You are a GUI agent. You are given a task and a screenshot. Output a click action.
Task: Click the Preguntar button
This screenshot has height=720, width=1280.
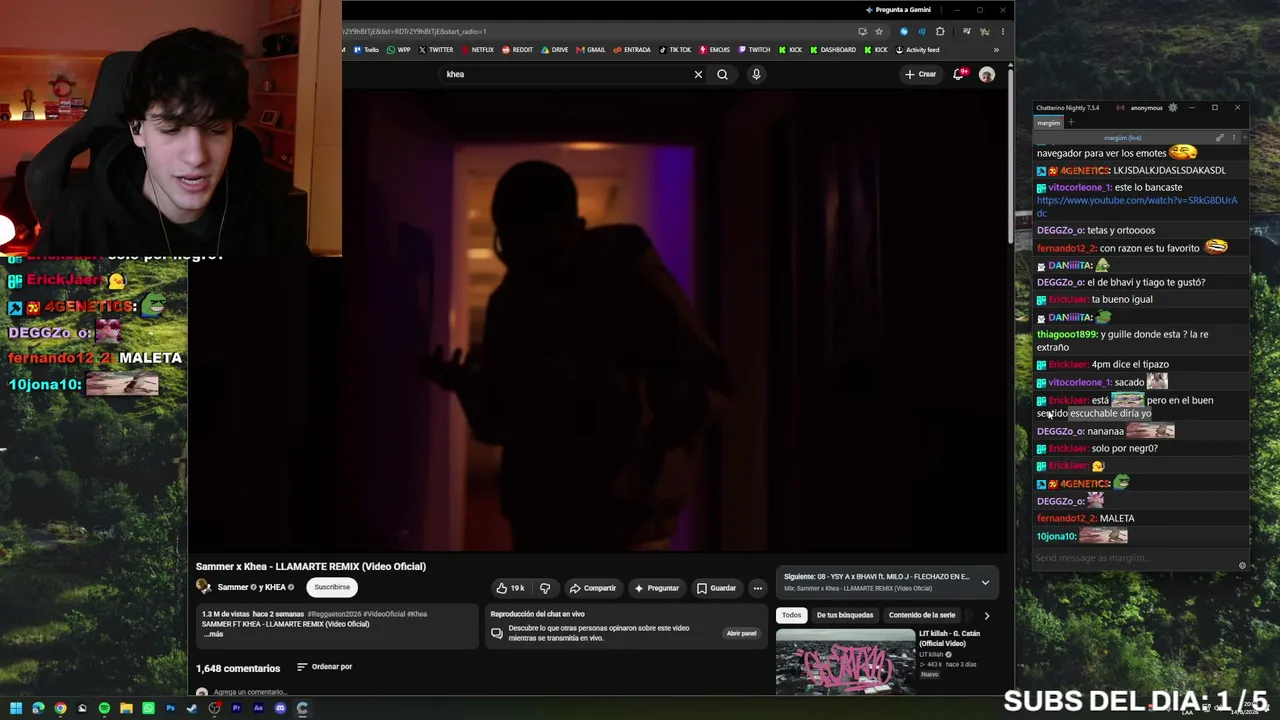point(656,588)
